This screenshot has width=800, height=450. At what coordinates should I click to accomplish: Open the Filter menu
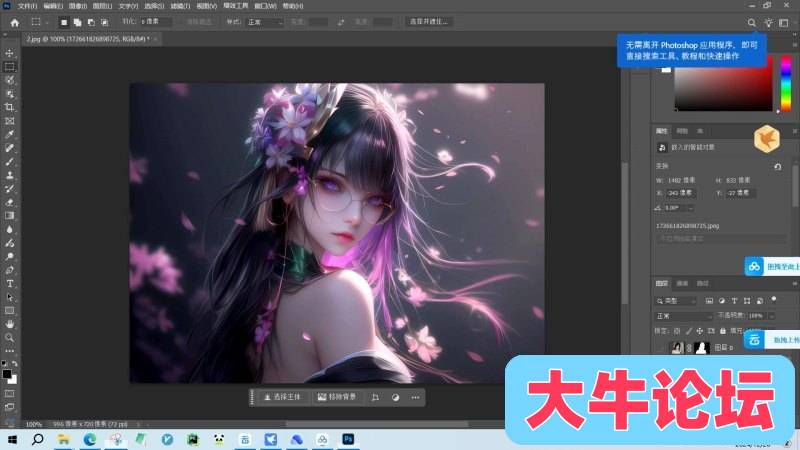click(180, 6)
